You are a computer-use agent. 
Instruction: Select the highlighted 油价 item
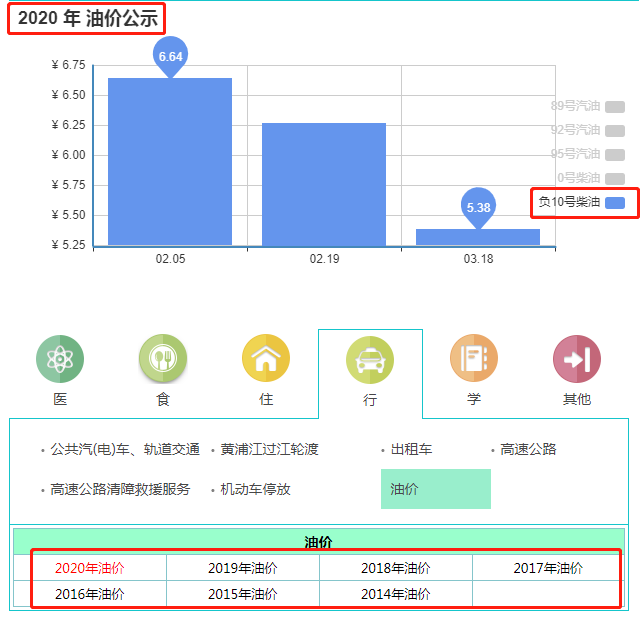[x=436, y=489]
